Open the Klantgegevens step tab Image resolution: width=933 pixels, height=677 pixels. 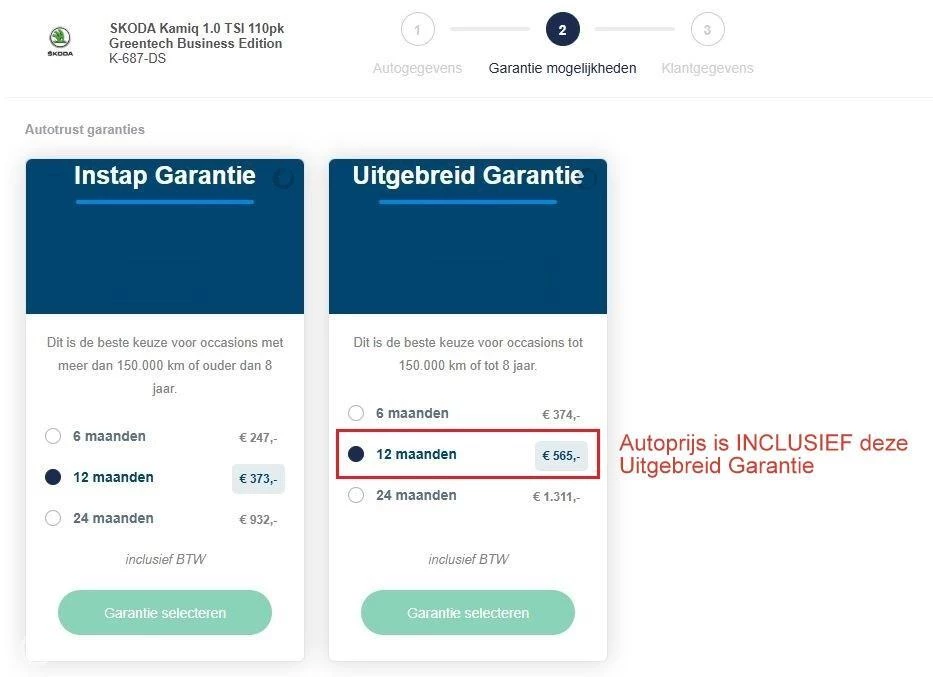[x=707, y=68]
